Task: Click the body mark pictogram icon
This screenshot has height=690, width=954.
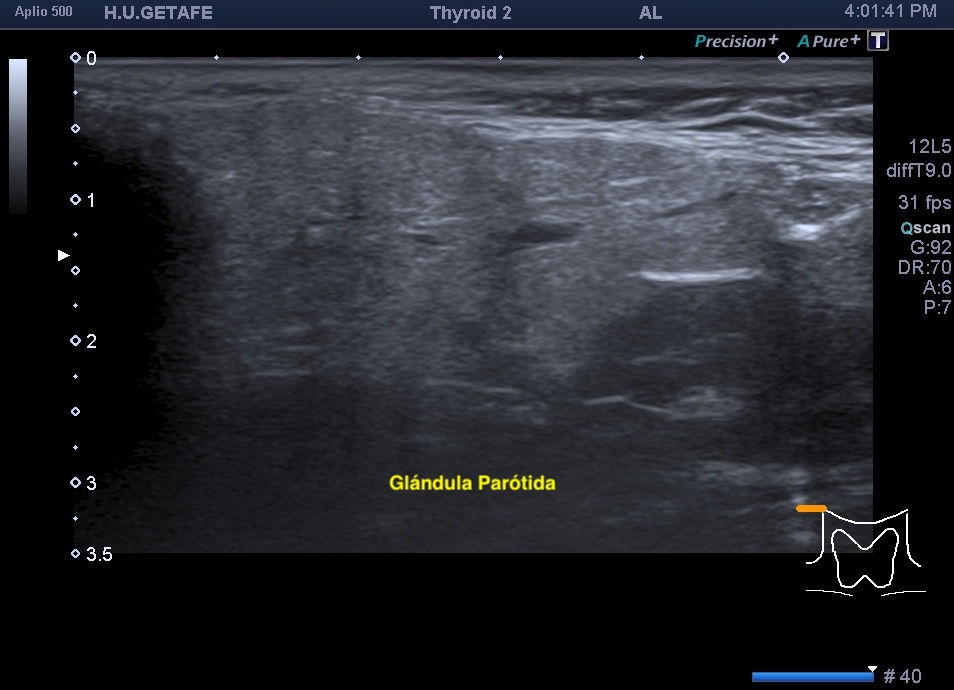Action: coord(865,552)
